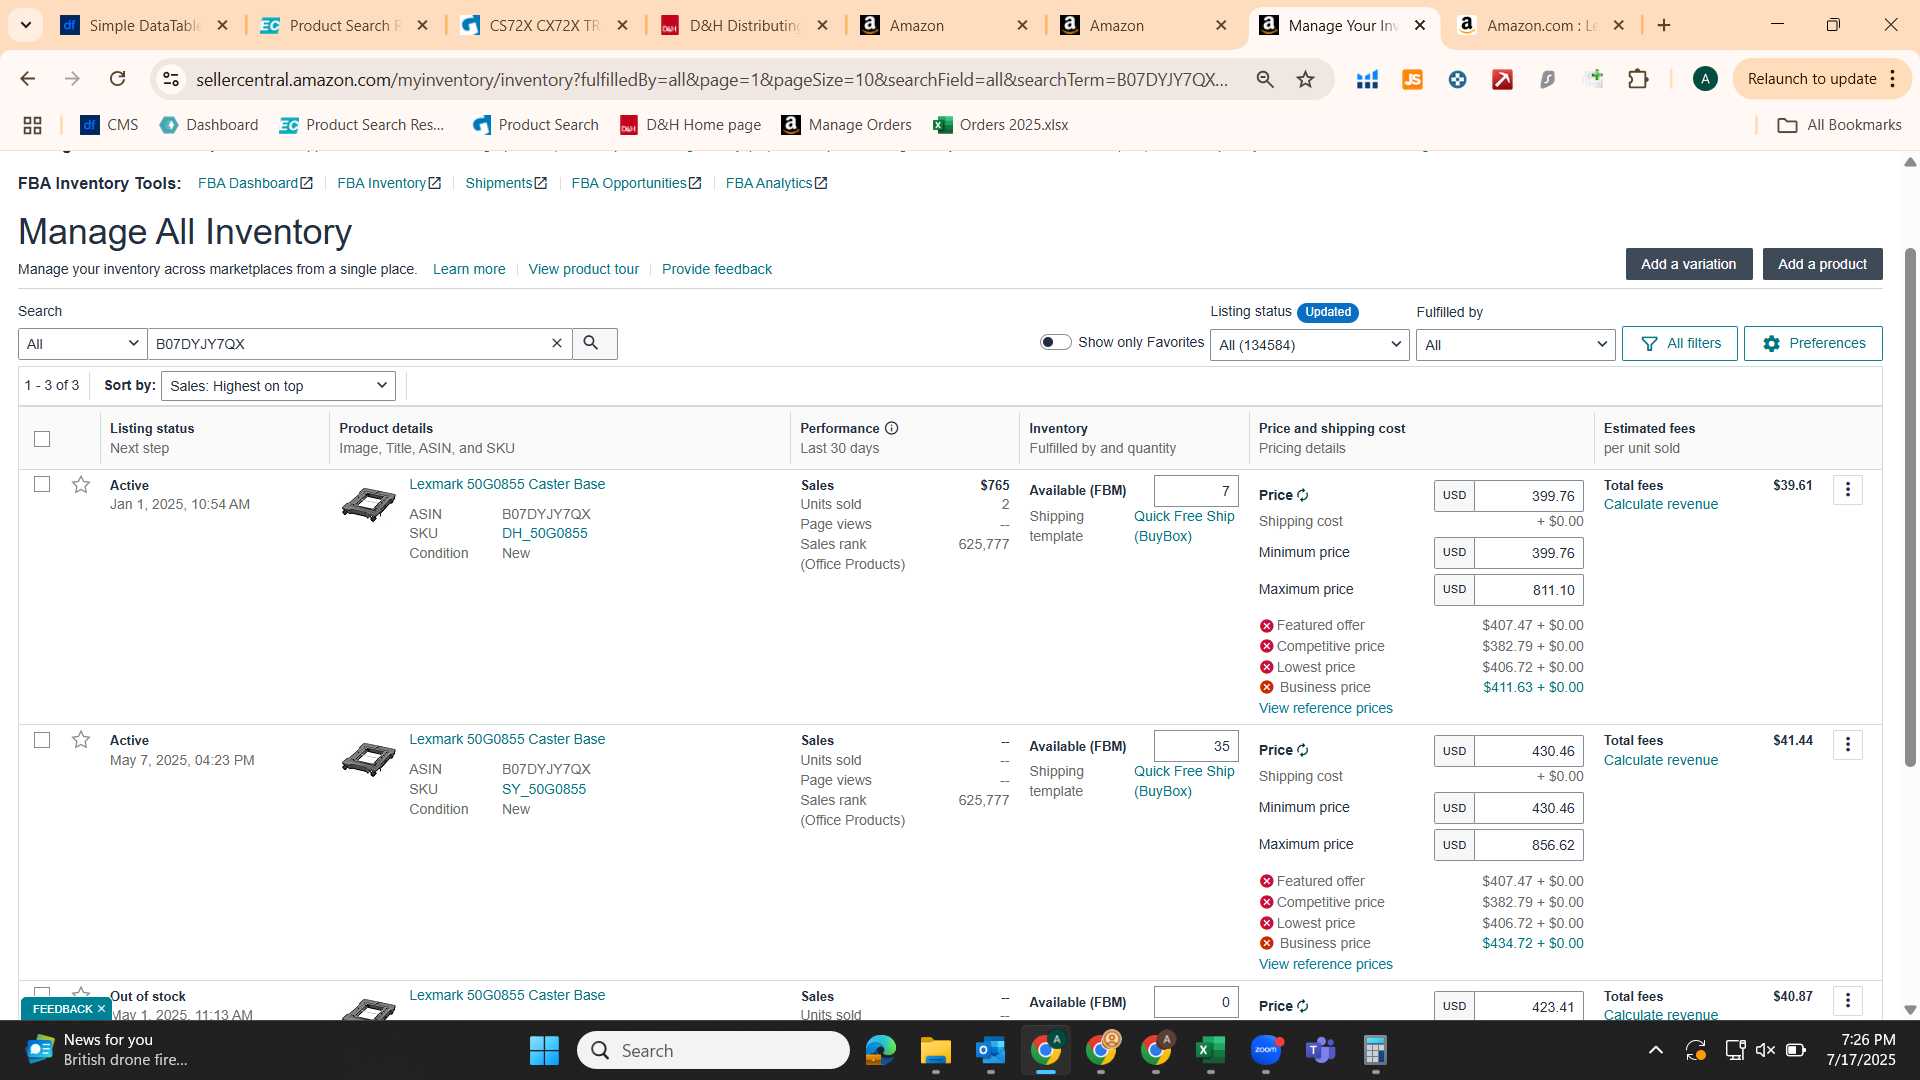Open the D&H Home page bookmark

(x=690, y=125)
